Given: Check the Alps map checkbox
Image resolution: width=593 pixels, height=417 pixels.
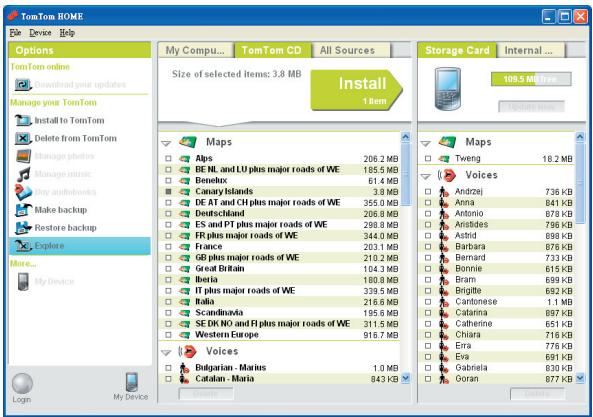Looking at the screenshot, I should coord(168,159).
